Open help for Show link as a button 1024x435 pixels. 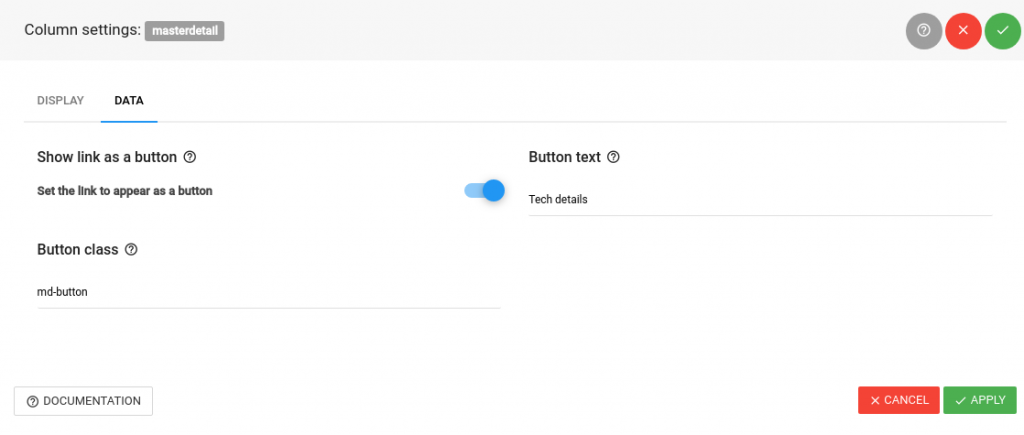pyautogui.click(x=190, y=157)
